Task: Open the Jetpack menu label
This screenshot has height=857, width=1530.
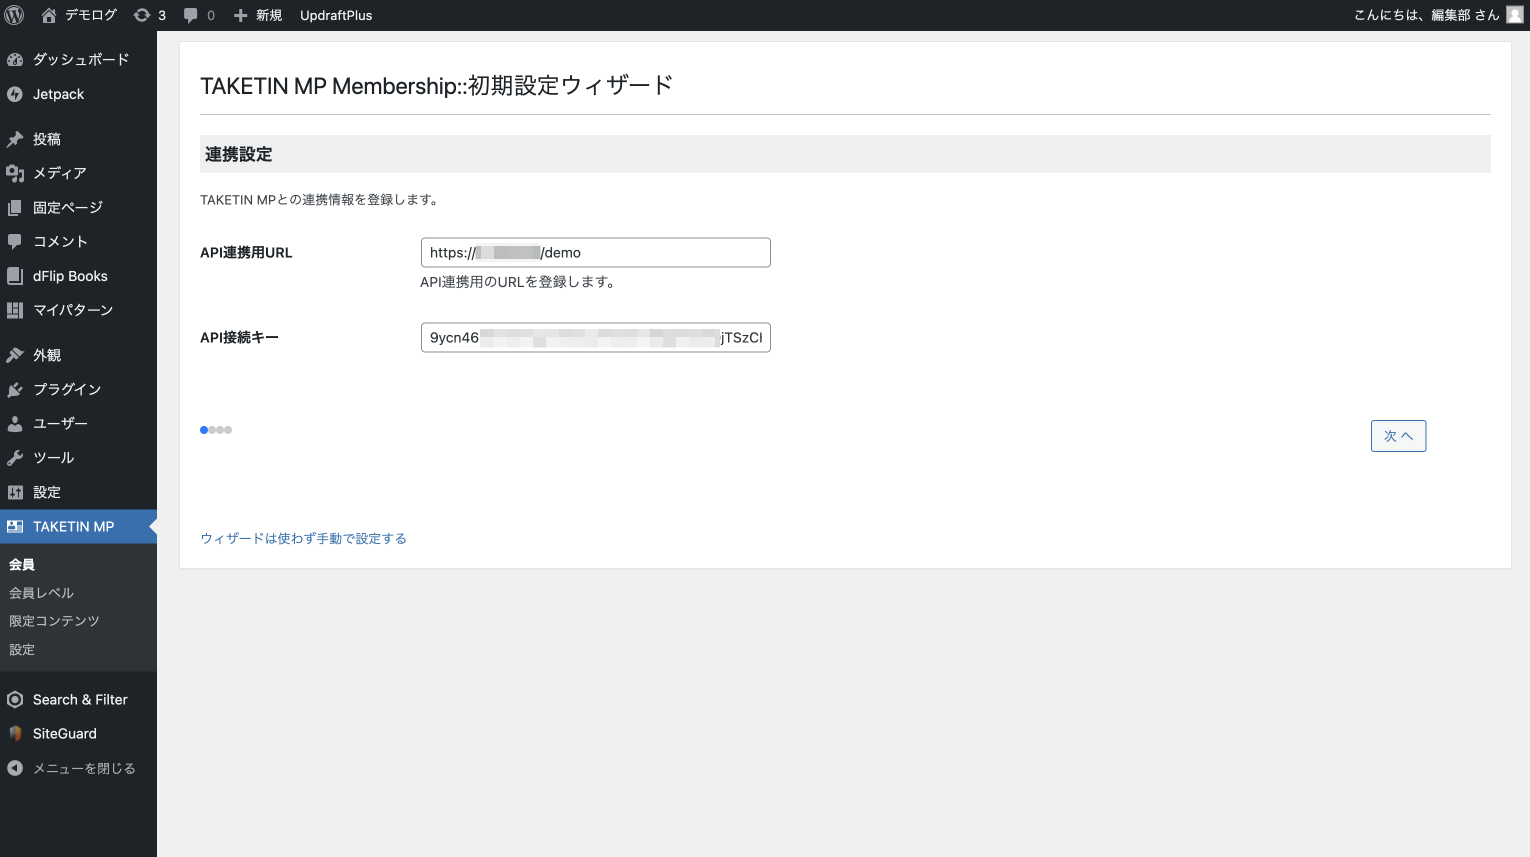Action: (58, 94)
